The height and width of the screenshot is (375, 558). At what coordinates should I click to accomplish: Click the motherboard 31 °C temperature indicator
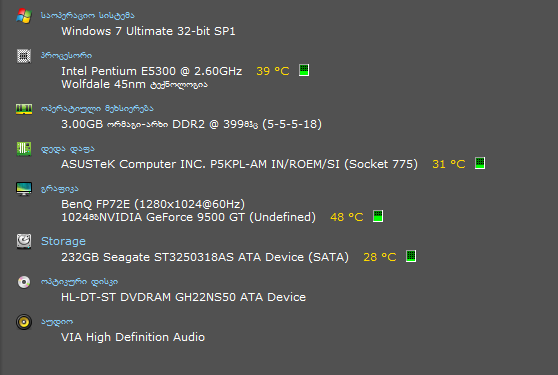tap(449, 164)
